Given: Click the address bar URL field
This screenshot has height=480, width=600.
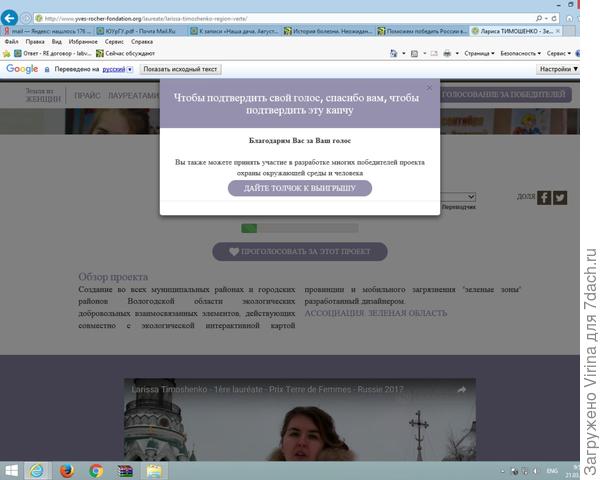Looking at the screenshot, I should tap(283, 18).
